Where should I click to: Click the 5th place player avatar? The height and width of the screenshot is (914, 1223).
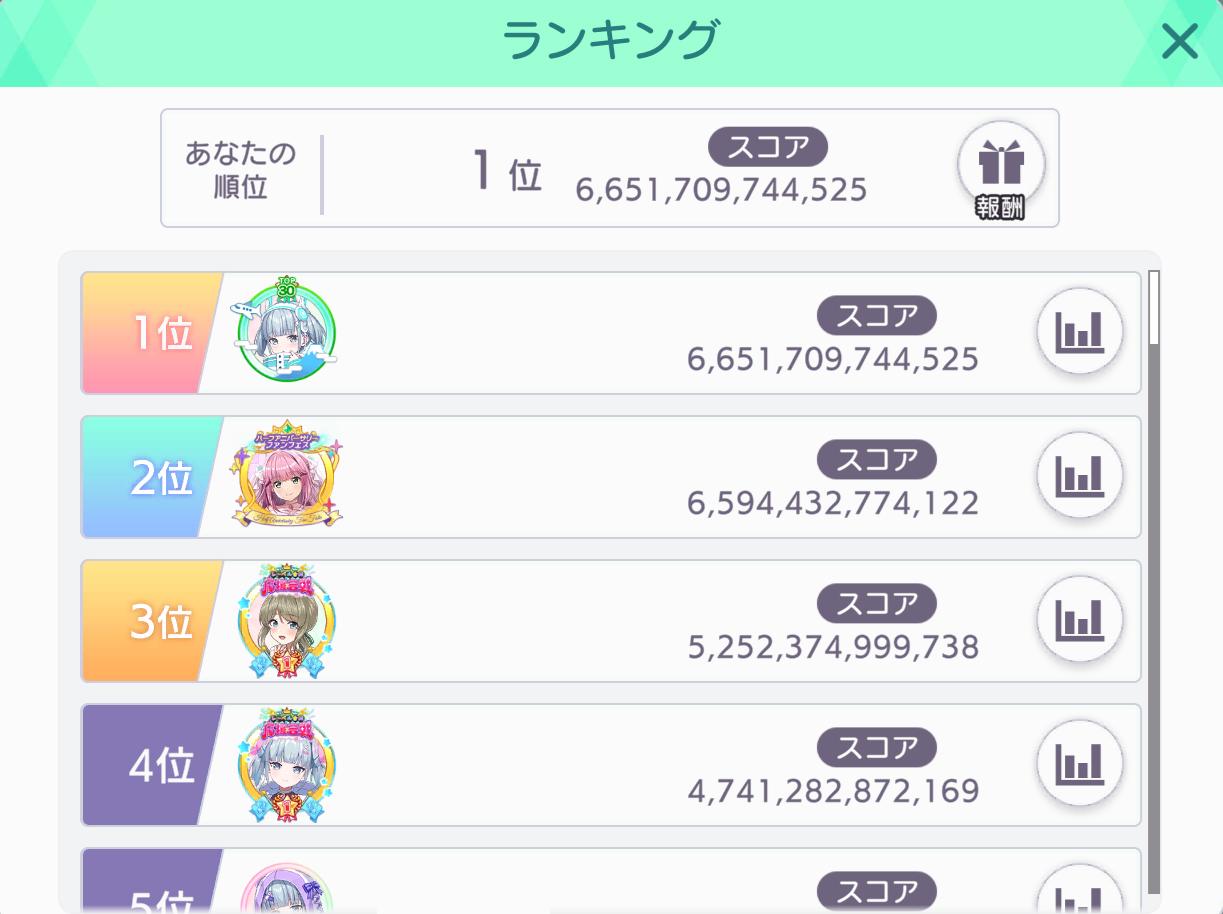(287, 893)
